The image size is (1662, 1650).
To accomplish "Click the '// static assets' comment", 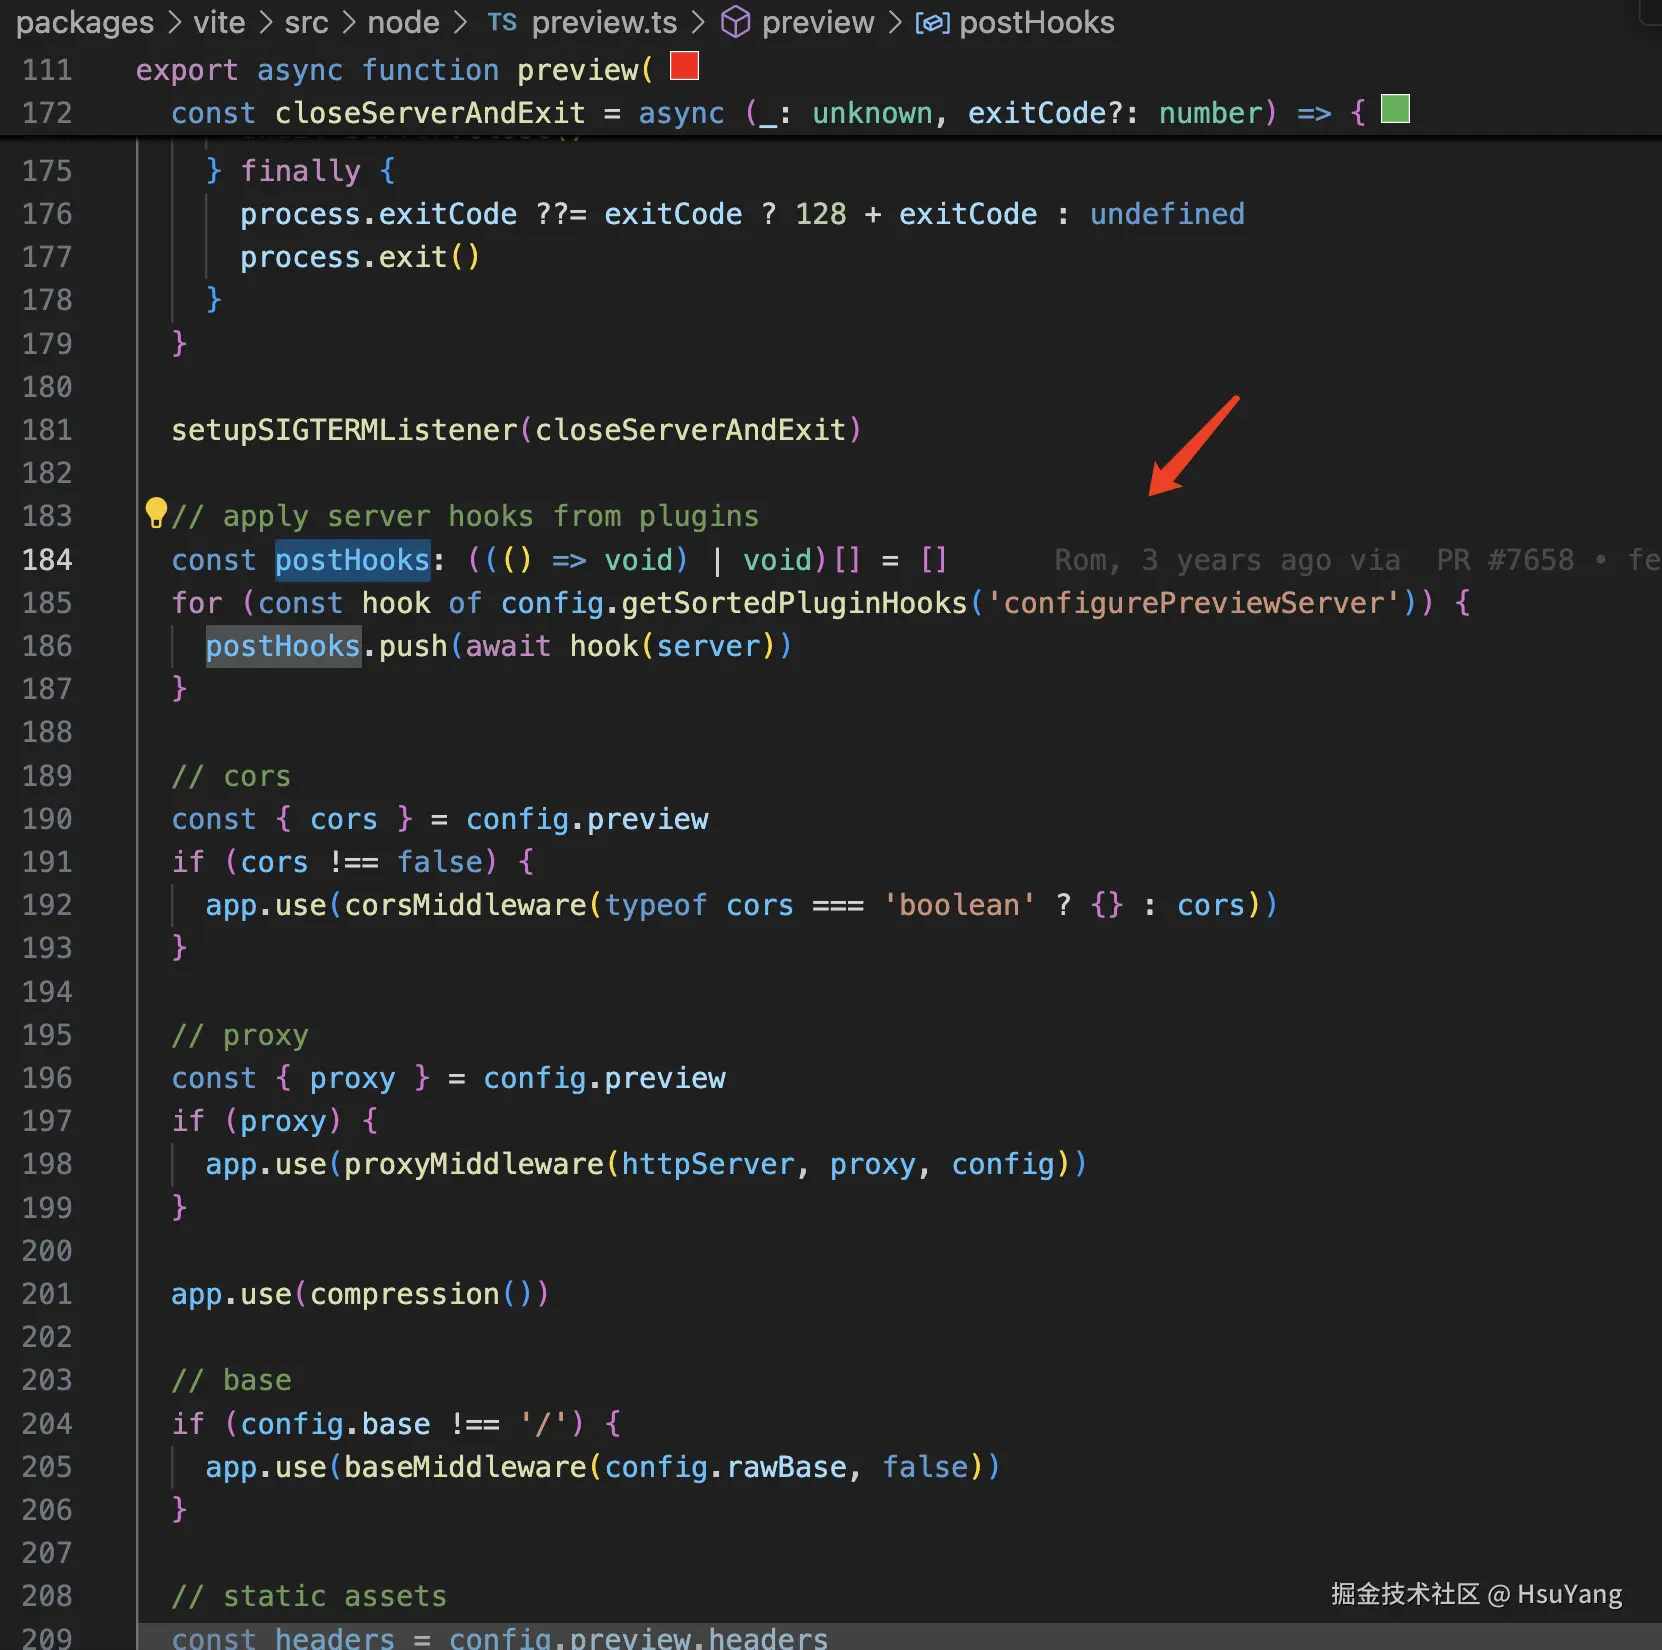I will pos(309,1596).
